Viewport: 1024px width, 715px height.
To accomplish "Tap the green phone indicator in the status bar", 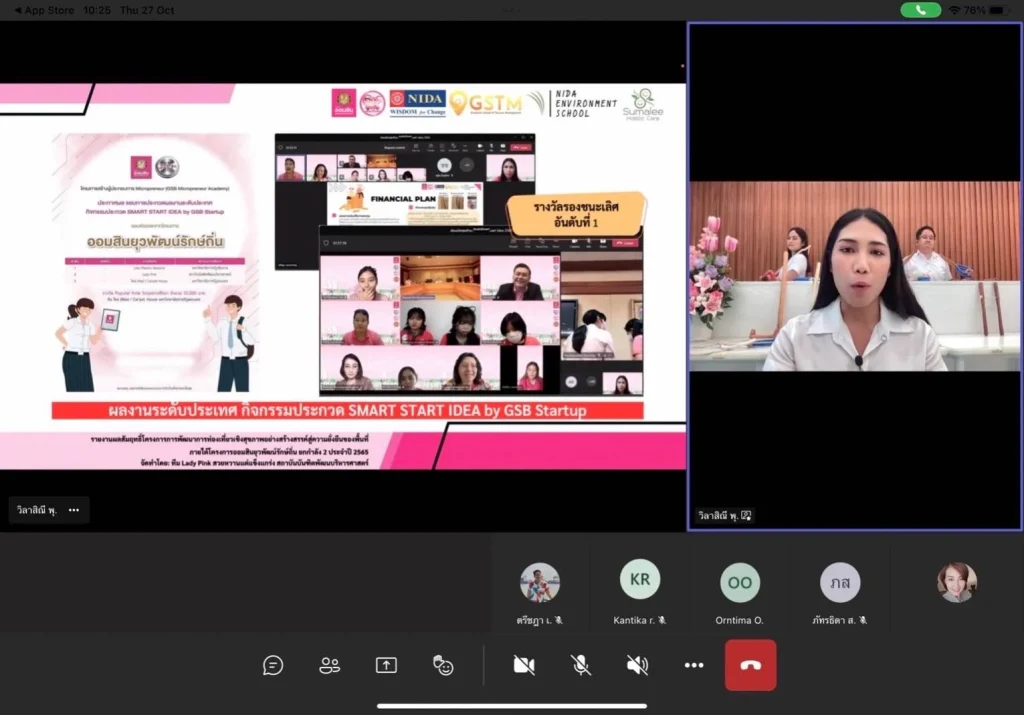I will [918, 10].
